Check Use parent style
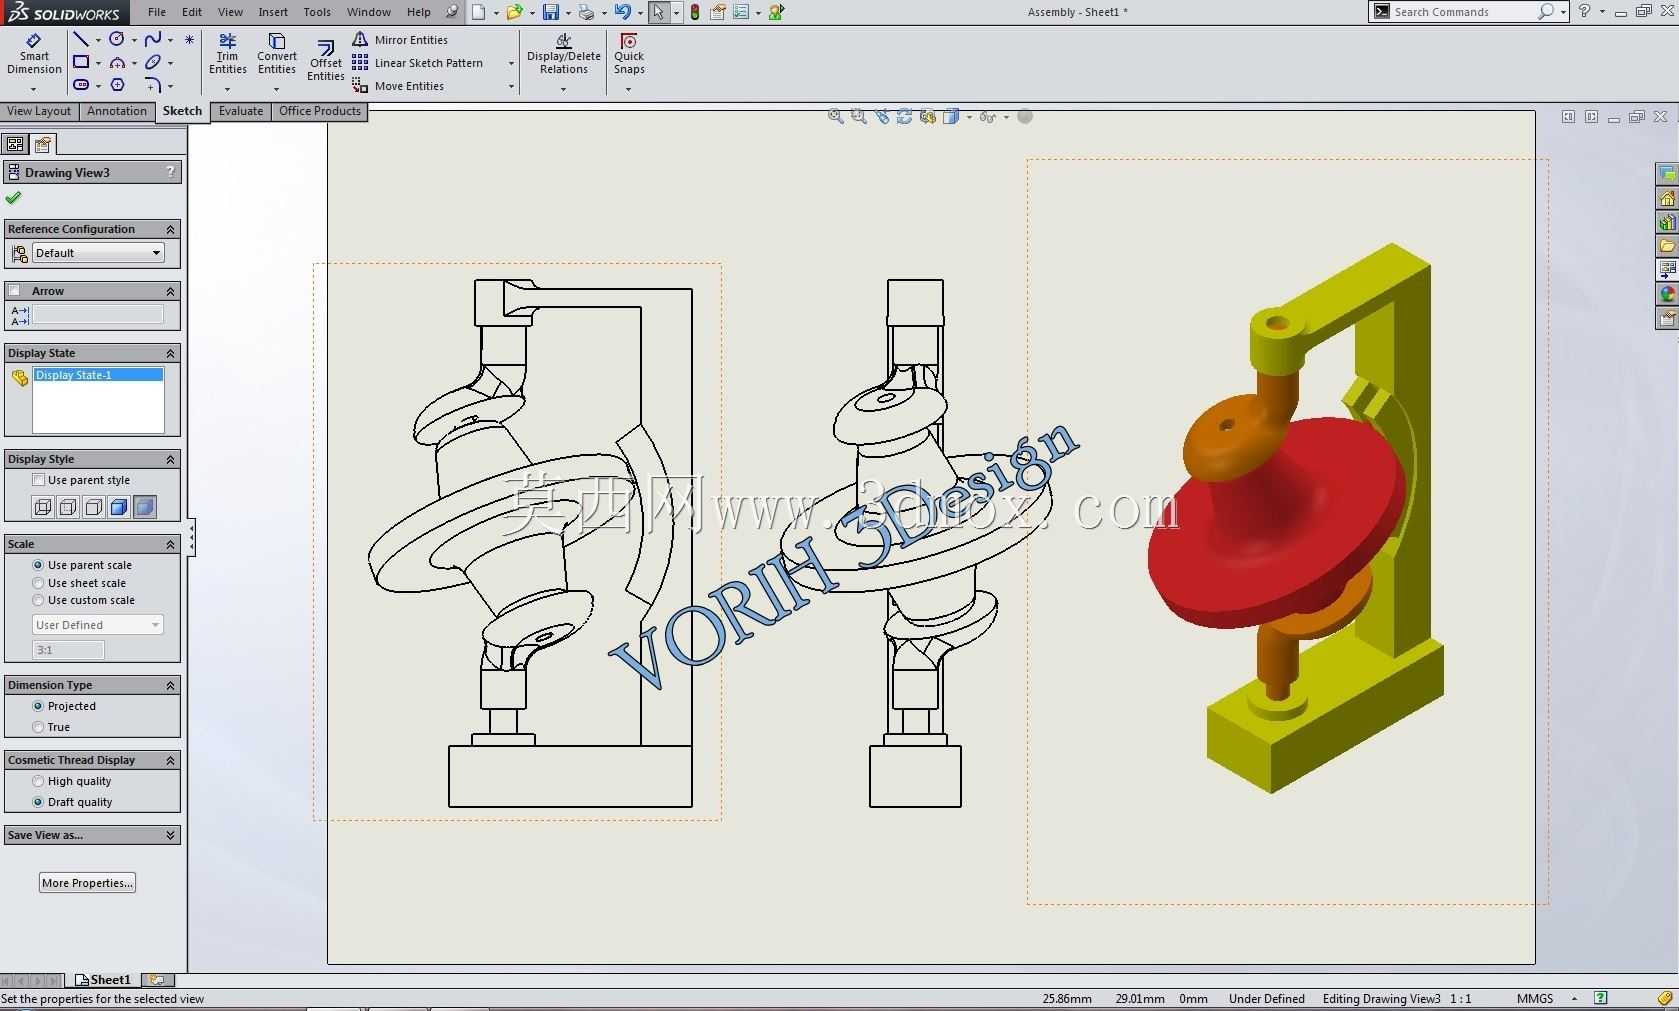This screenshot has width=1679, height=1011. [38, 480]
